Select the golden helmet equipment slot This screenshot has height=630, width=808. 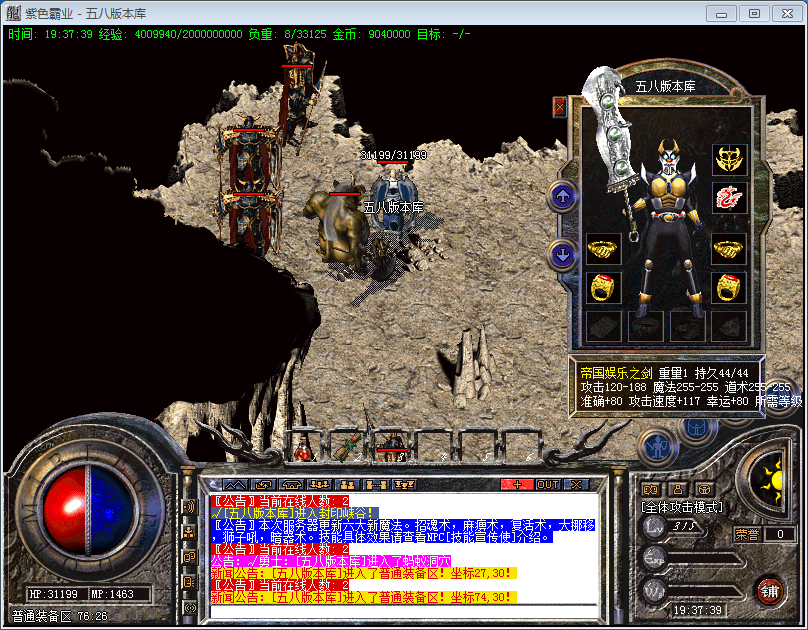coord(729,159)
